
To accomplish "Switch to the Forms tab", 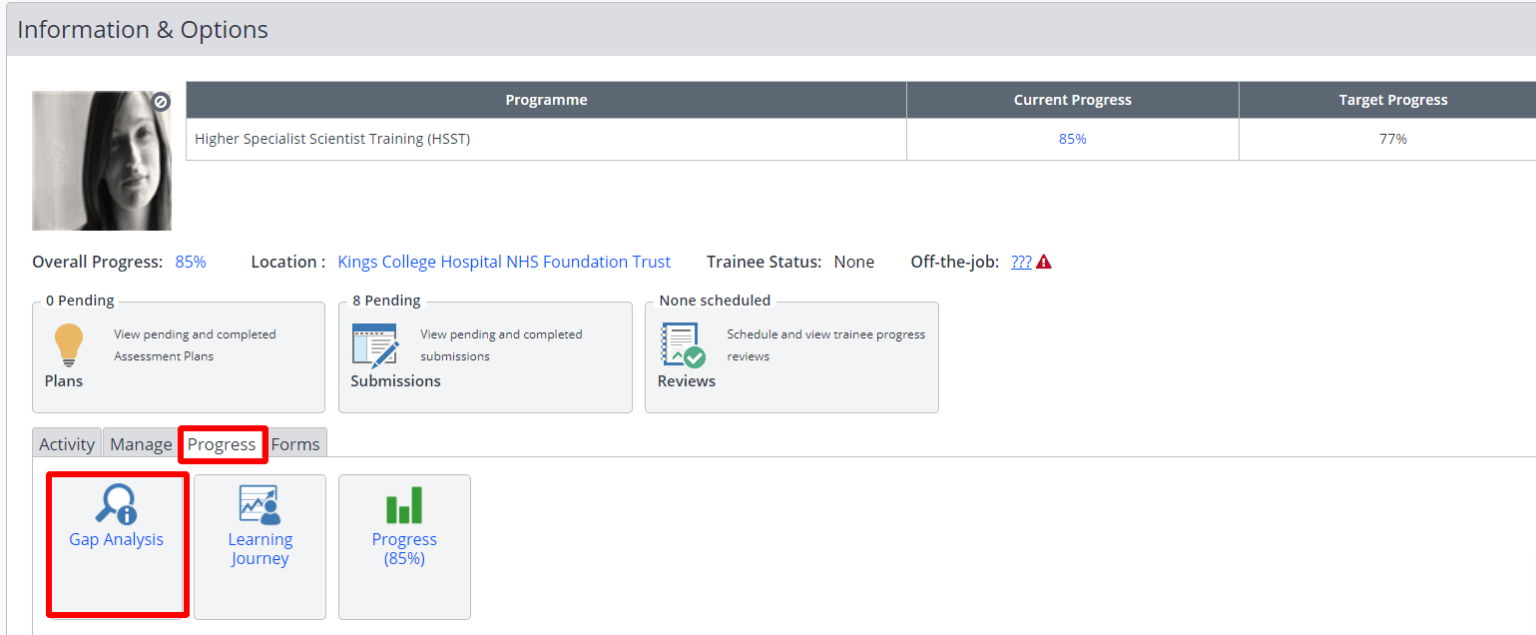I will pos(296,444).
